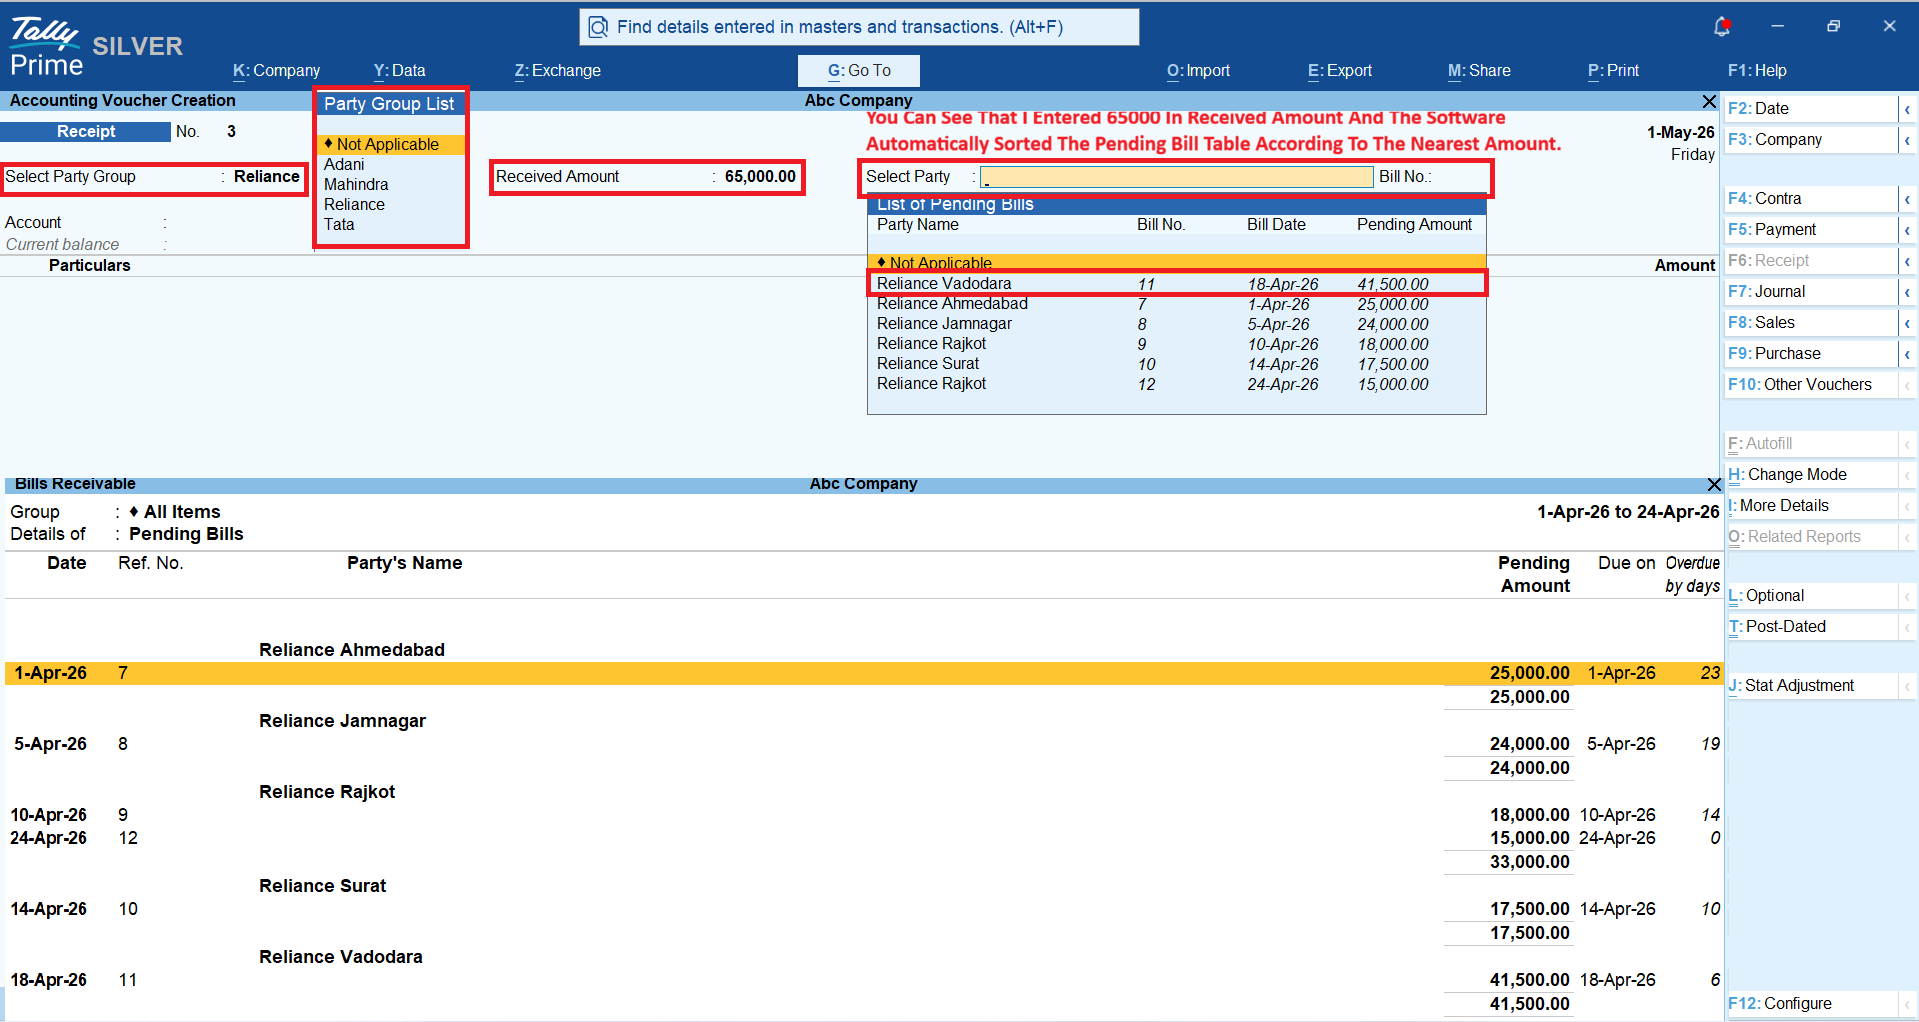Close the Accounting Voucher Creation panel
Image resolution: width=1919 pixels, height=1022 pixels.
tap(1709, 101)
